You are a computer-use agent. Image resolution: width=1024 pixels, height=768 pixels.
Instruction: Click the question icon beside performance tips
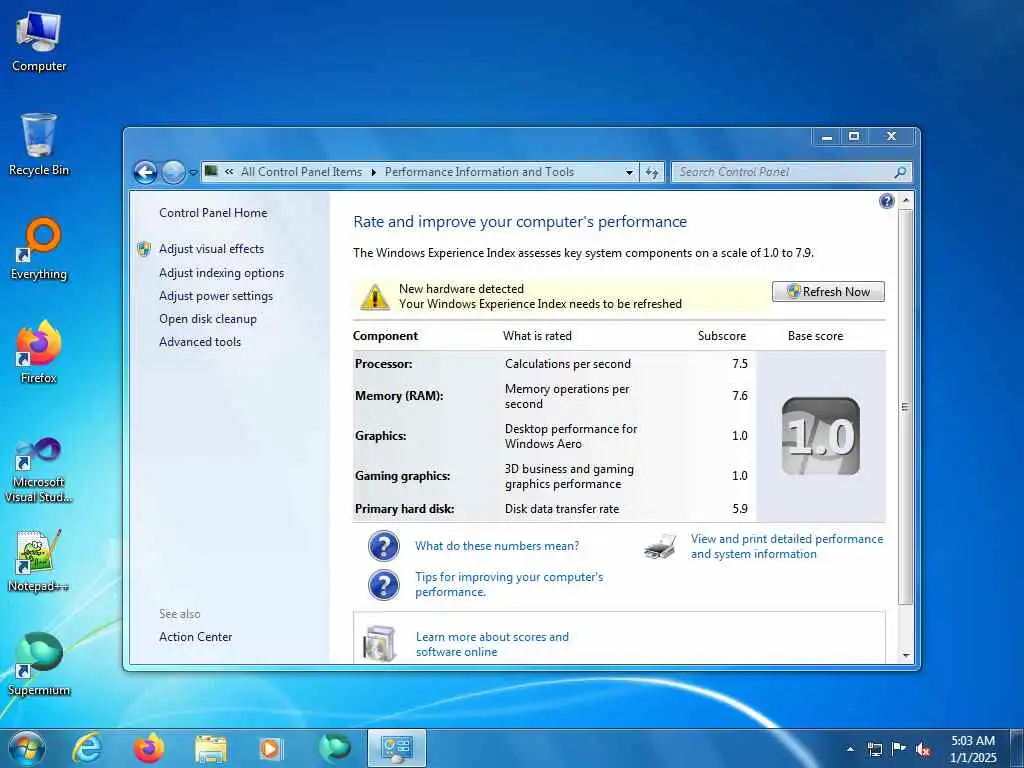click(383, 584)
